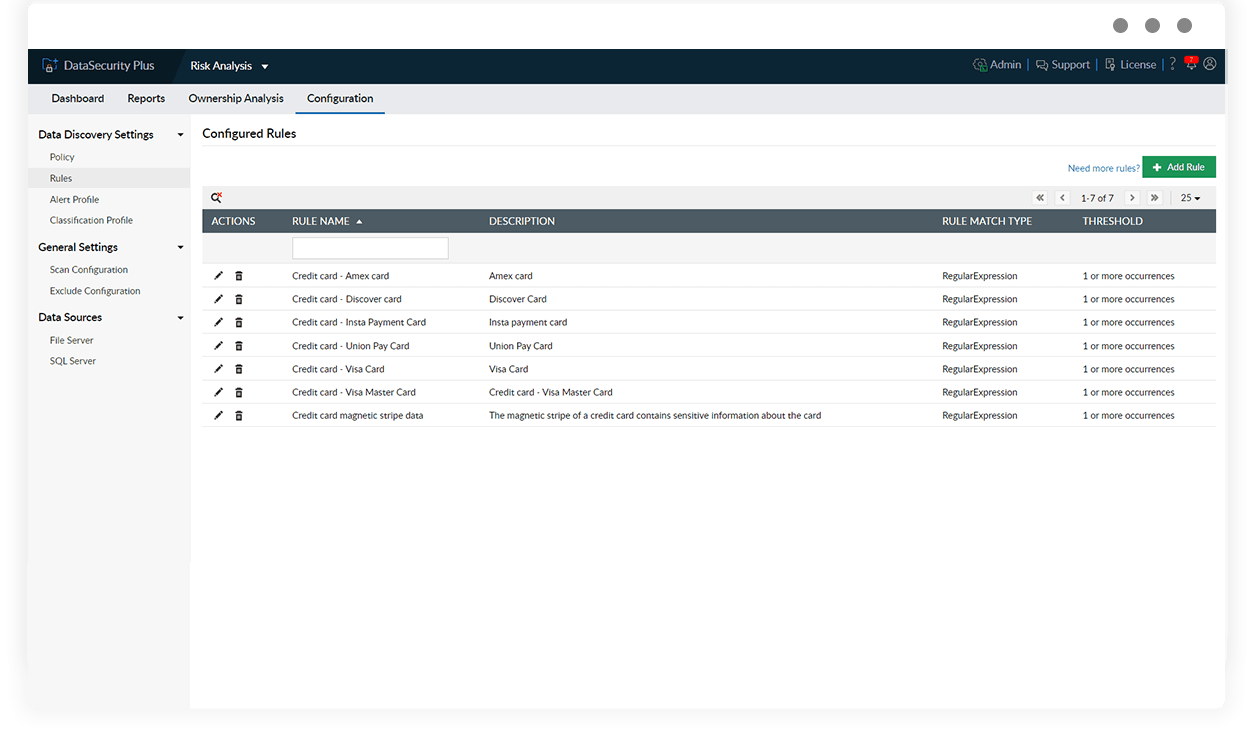1254x738 pixels.
Task: Click the help question mark icon
Action: click(x=1172, y=64)
